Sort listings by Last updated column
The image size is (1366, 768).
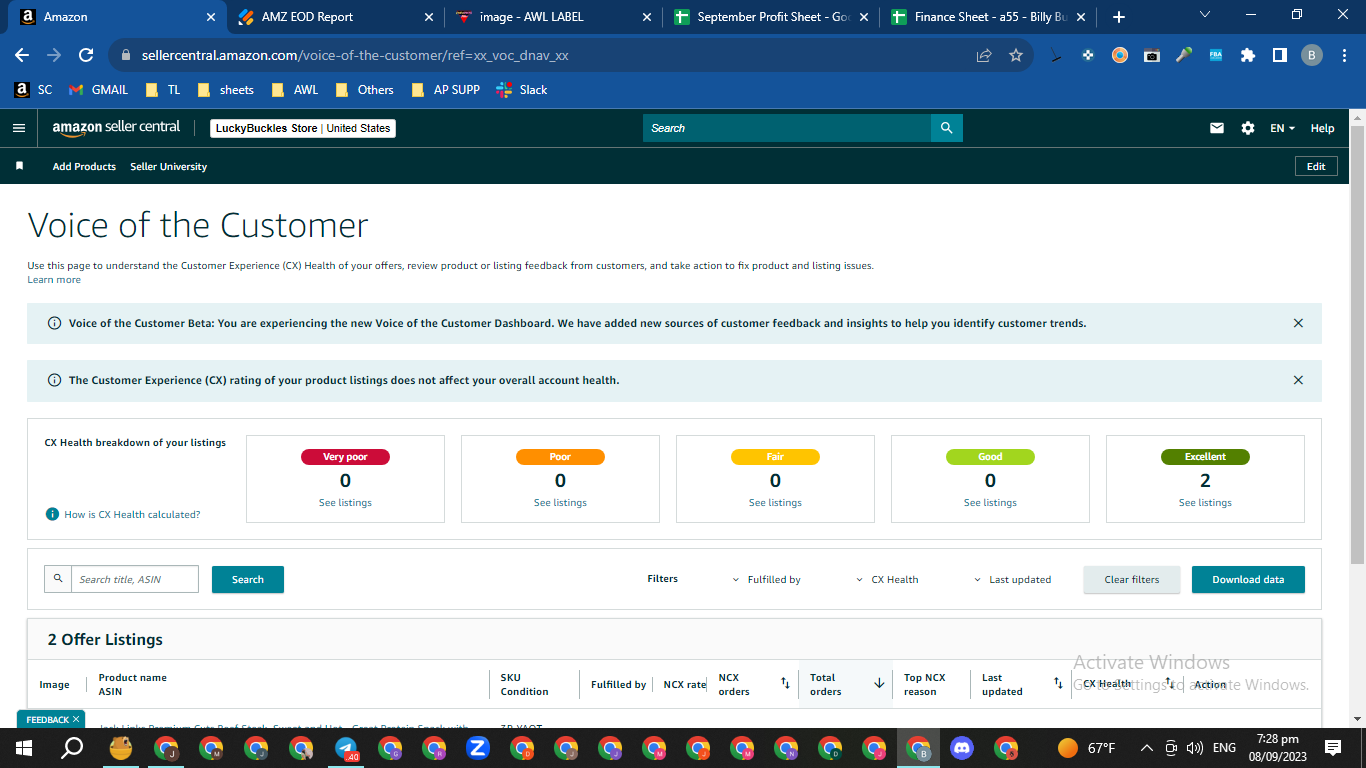[1058, 684]
